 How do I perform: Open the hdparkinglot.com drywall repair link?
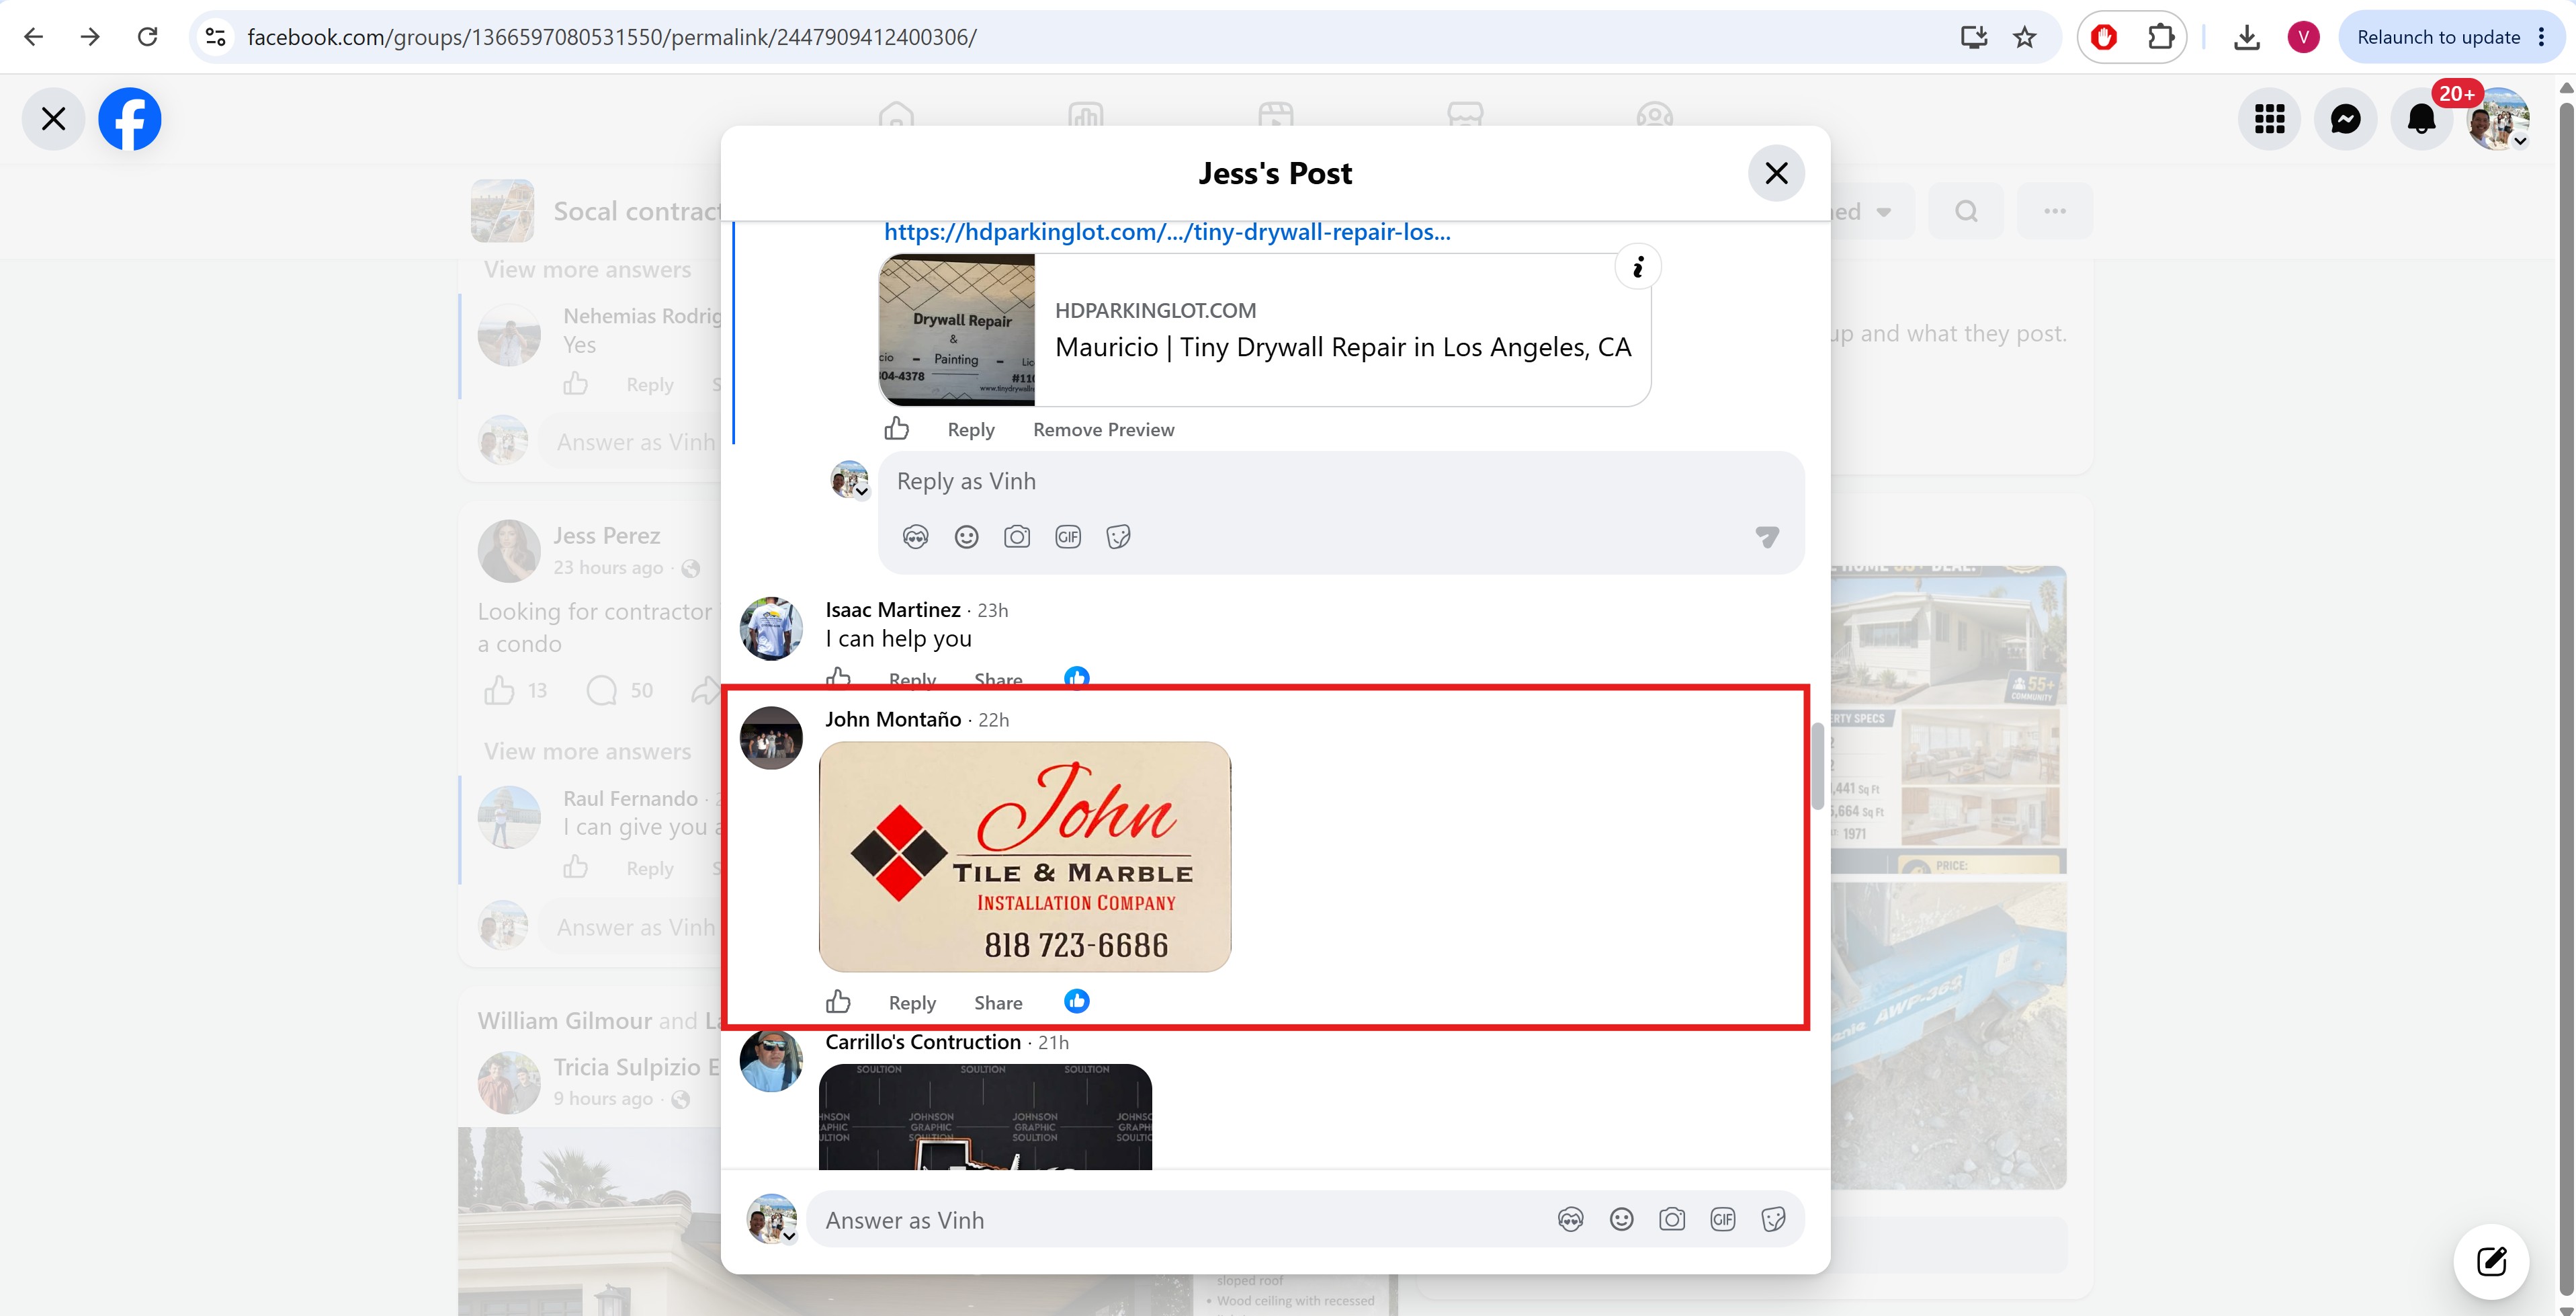[1167, 232]
